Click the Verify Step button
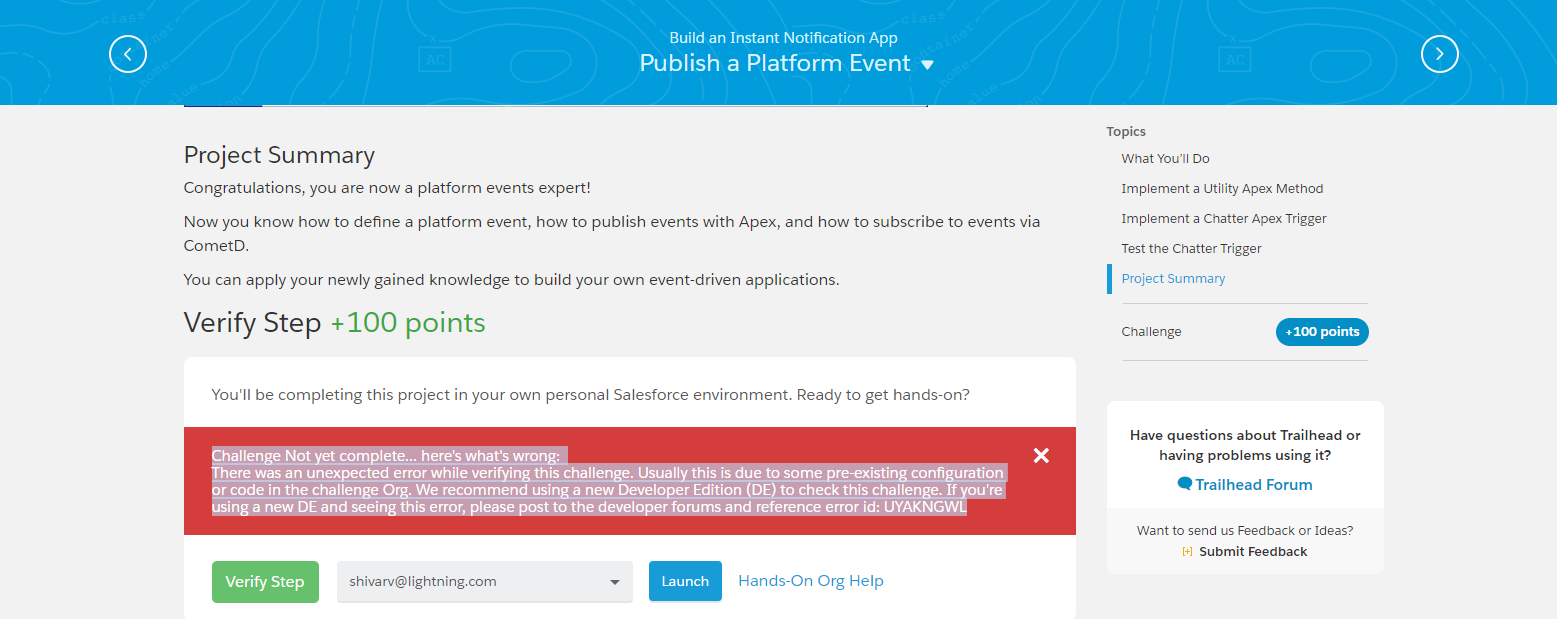 click(265, 582)
